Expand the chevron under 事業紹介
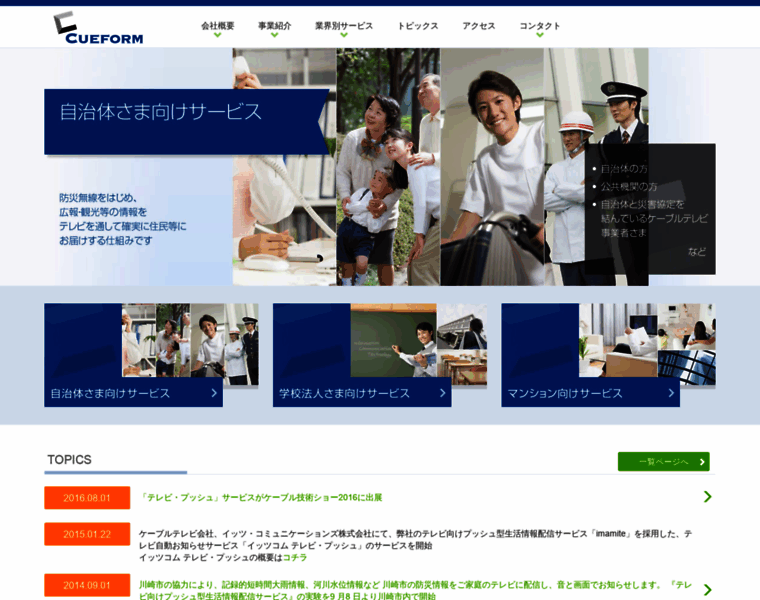Screen dimensions: 760x600 pyautogui.click(x=274, y=35)
